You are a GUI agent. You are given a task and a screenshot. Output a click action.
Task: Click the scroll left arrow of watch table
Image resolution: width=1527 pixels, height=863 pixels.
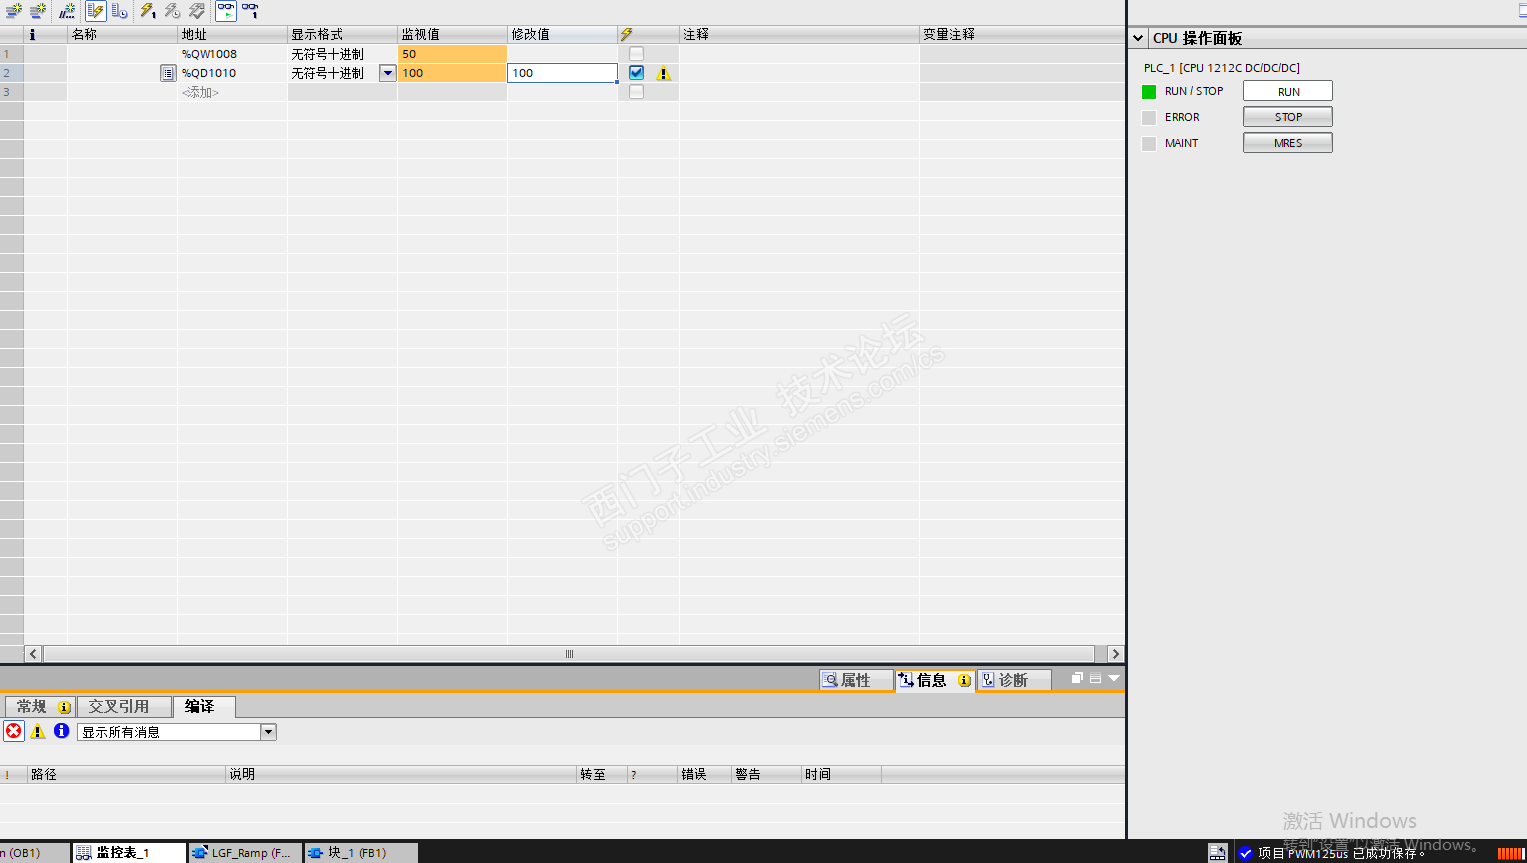[33, 654]
